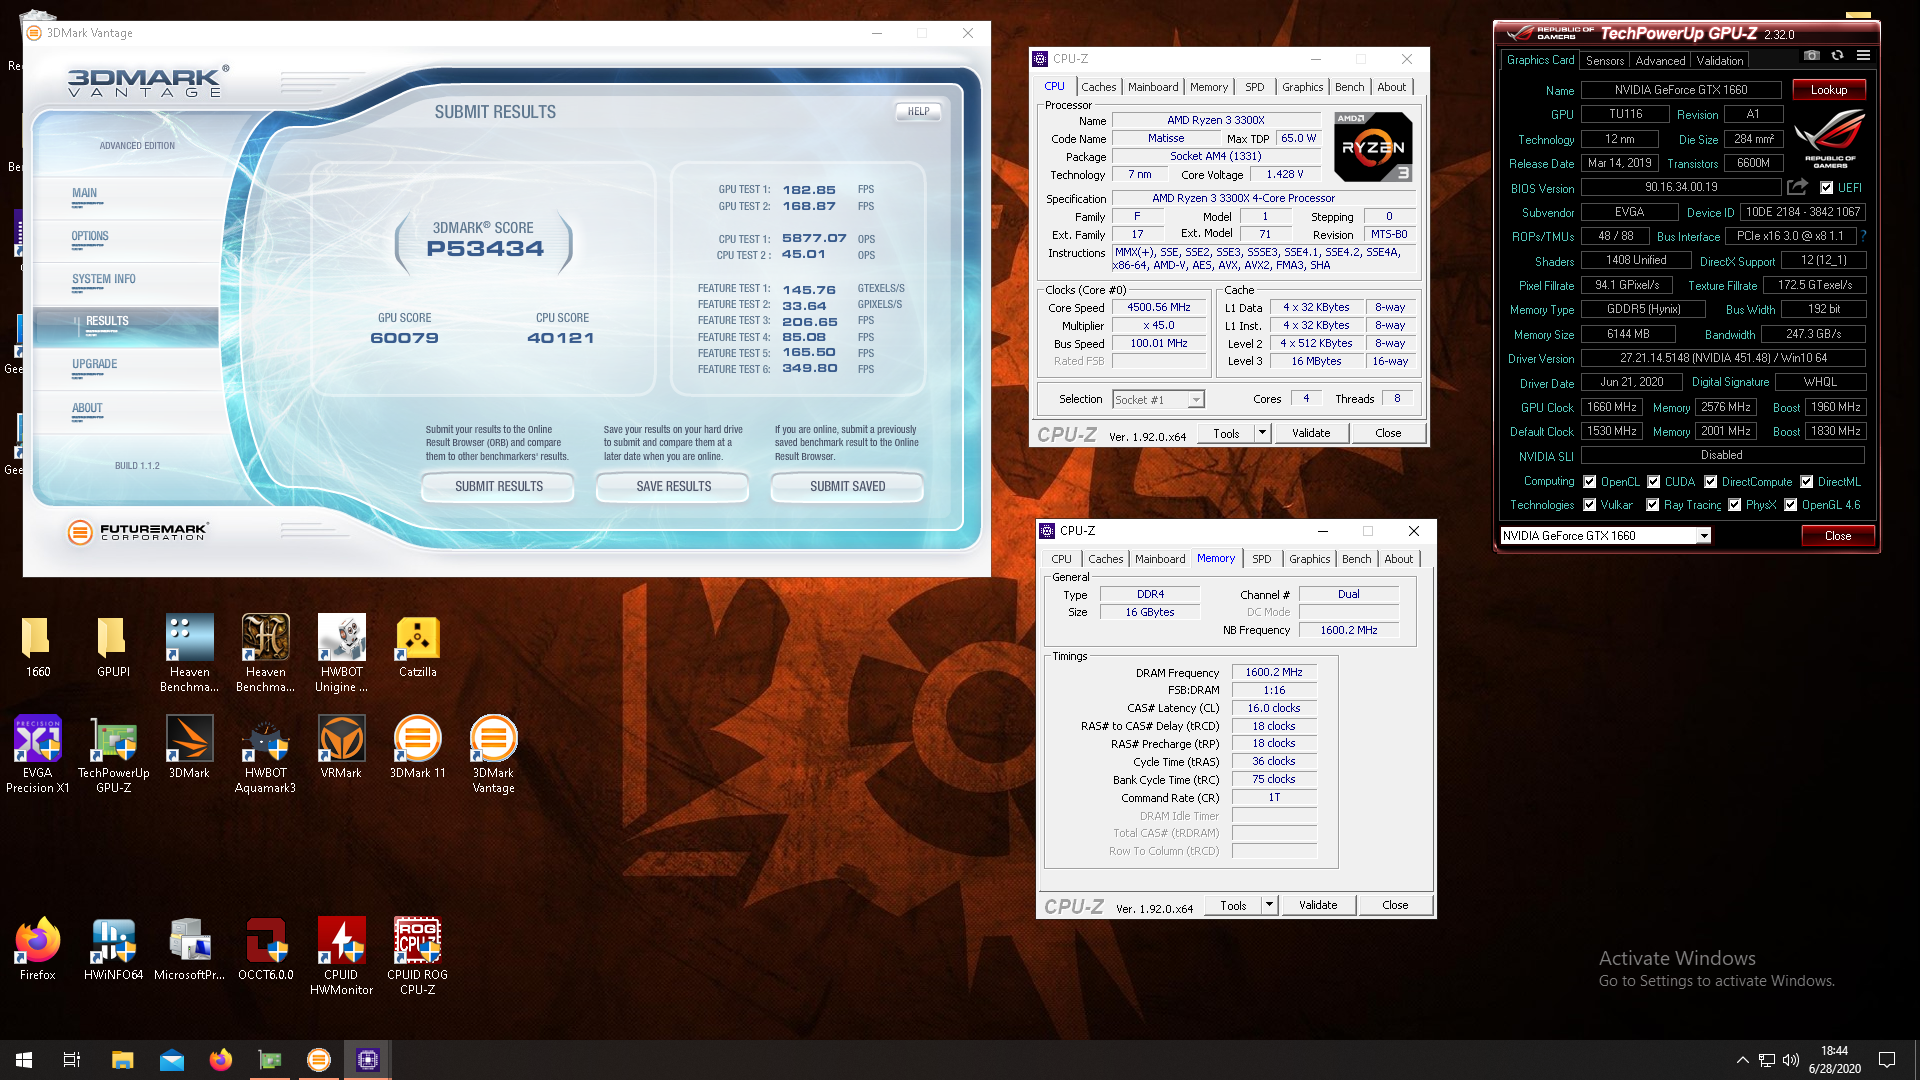Toggle UEFI checkbox in GPU-Z

(x=1826, y=188)
